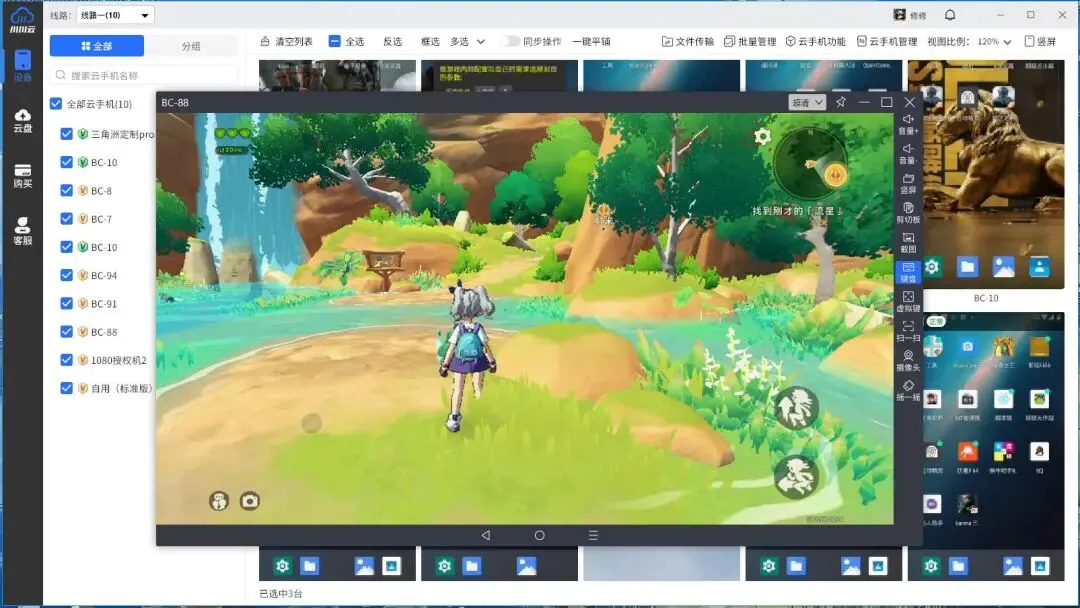Image resolution: width=1080 pixels, height=608 pixels.
Task: Click 框选 box select
Action: pyautogui.click(x=430, y=41)
